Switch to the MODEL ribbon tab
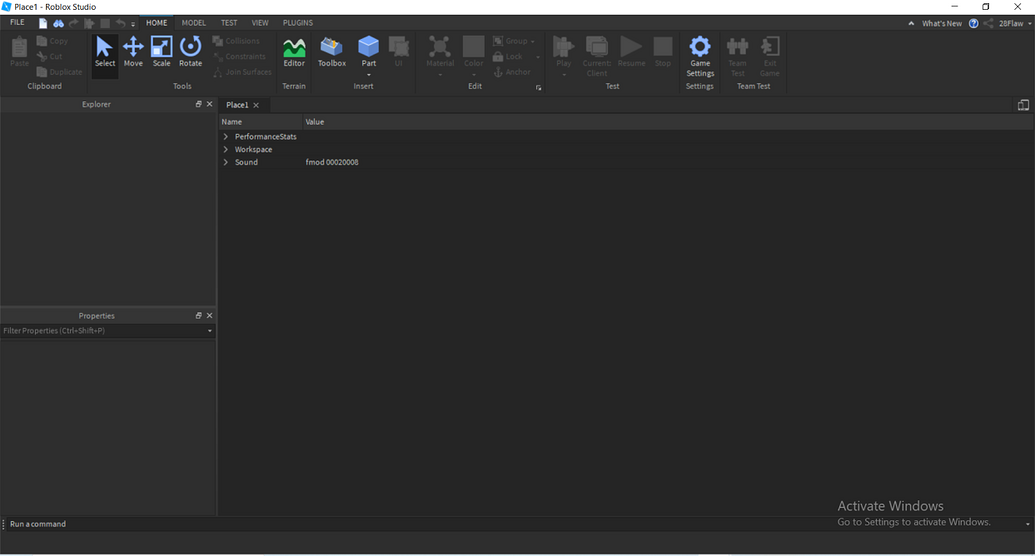The height and width of the screenshot is (556, 1035). (193, 22)
